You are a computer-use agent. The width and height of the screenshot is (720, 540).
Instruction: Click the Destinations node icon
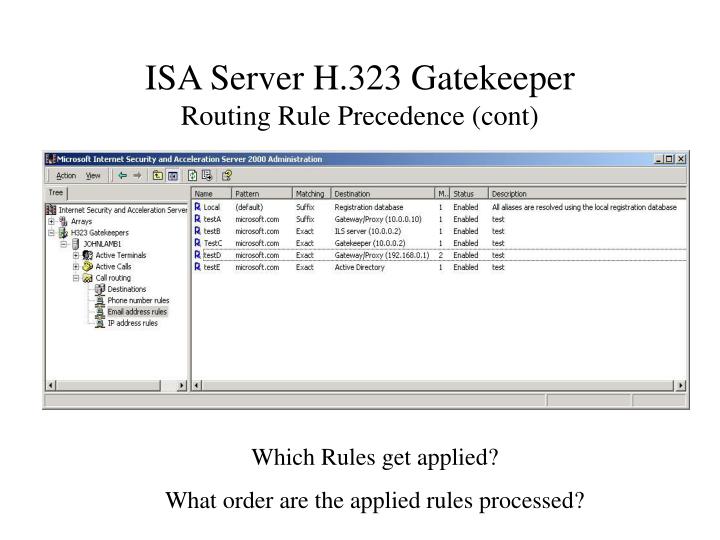pyautogui.click(x=100, y=289)
